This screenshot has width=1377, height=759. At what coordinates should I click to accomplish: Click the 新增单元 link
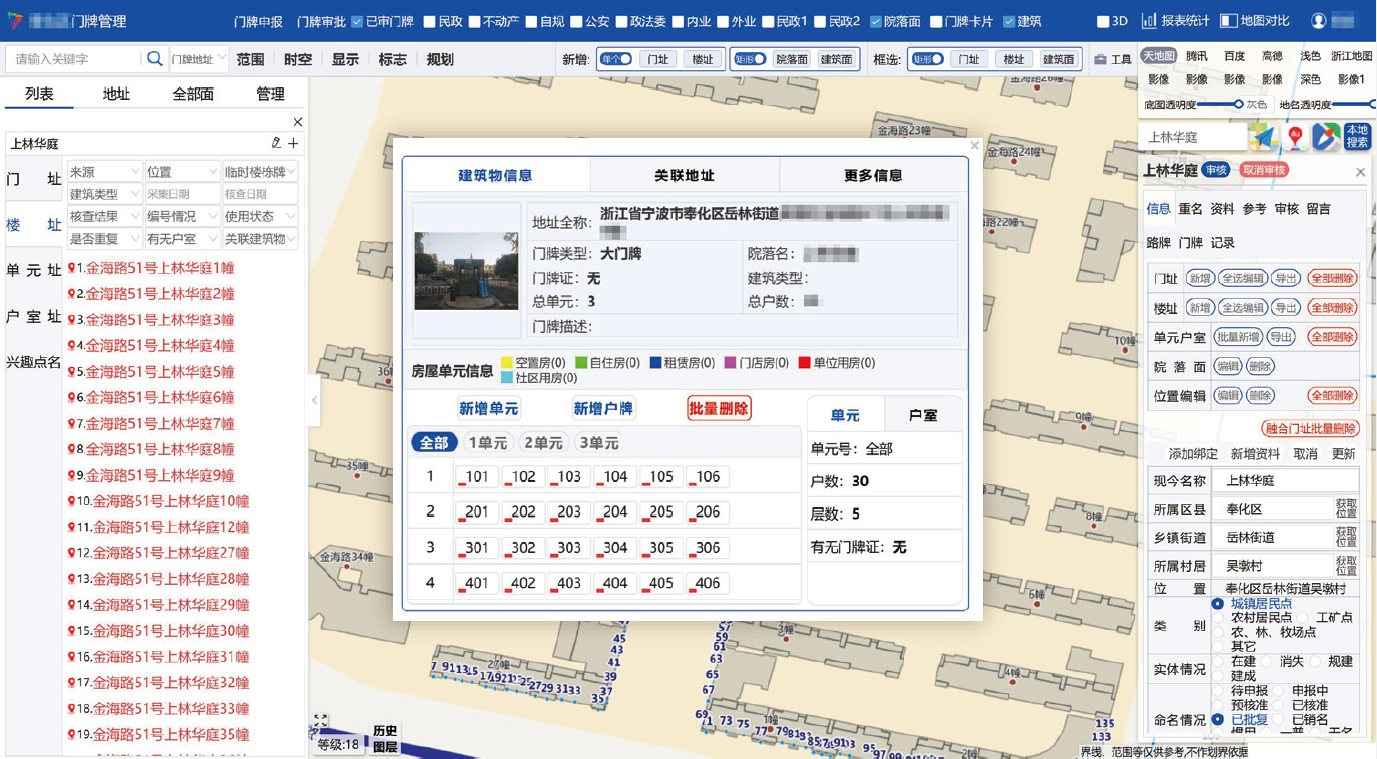(488, 408)
